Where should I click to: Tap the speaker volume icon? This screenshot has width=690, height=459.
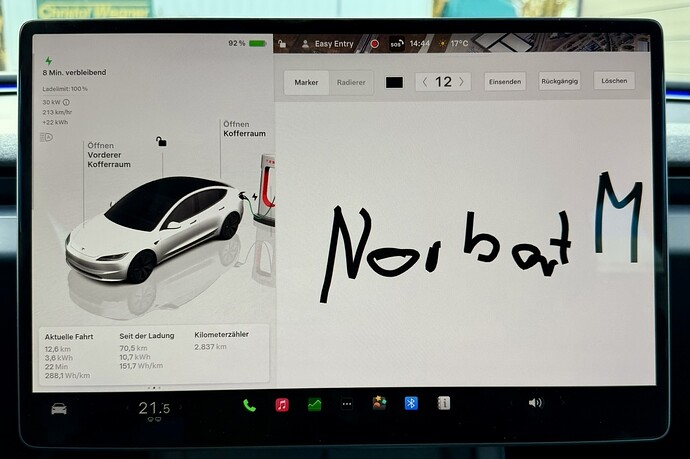click(535, 402)
